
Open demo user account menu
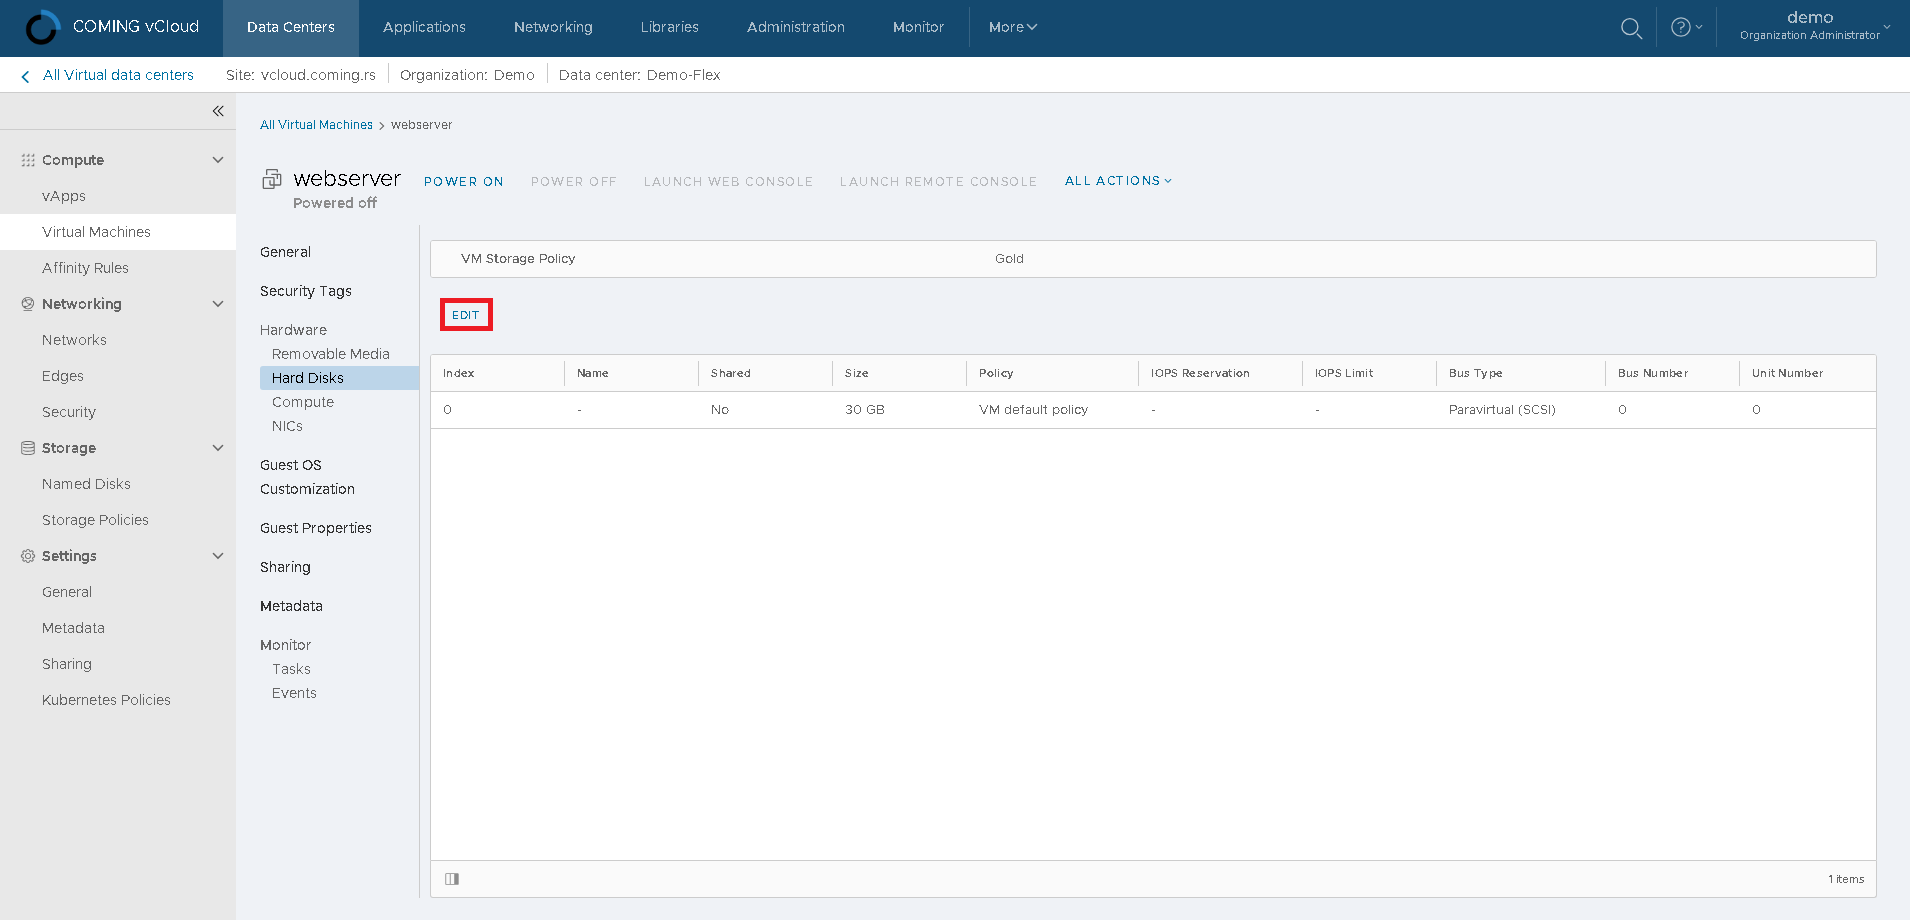1814,26
